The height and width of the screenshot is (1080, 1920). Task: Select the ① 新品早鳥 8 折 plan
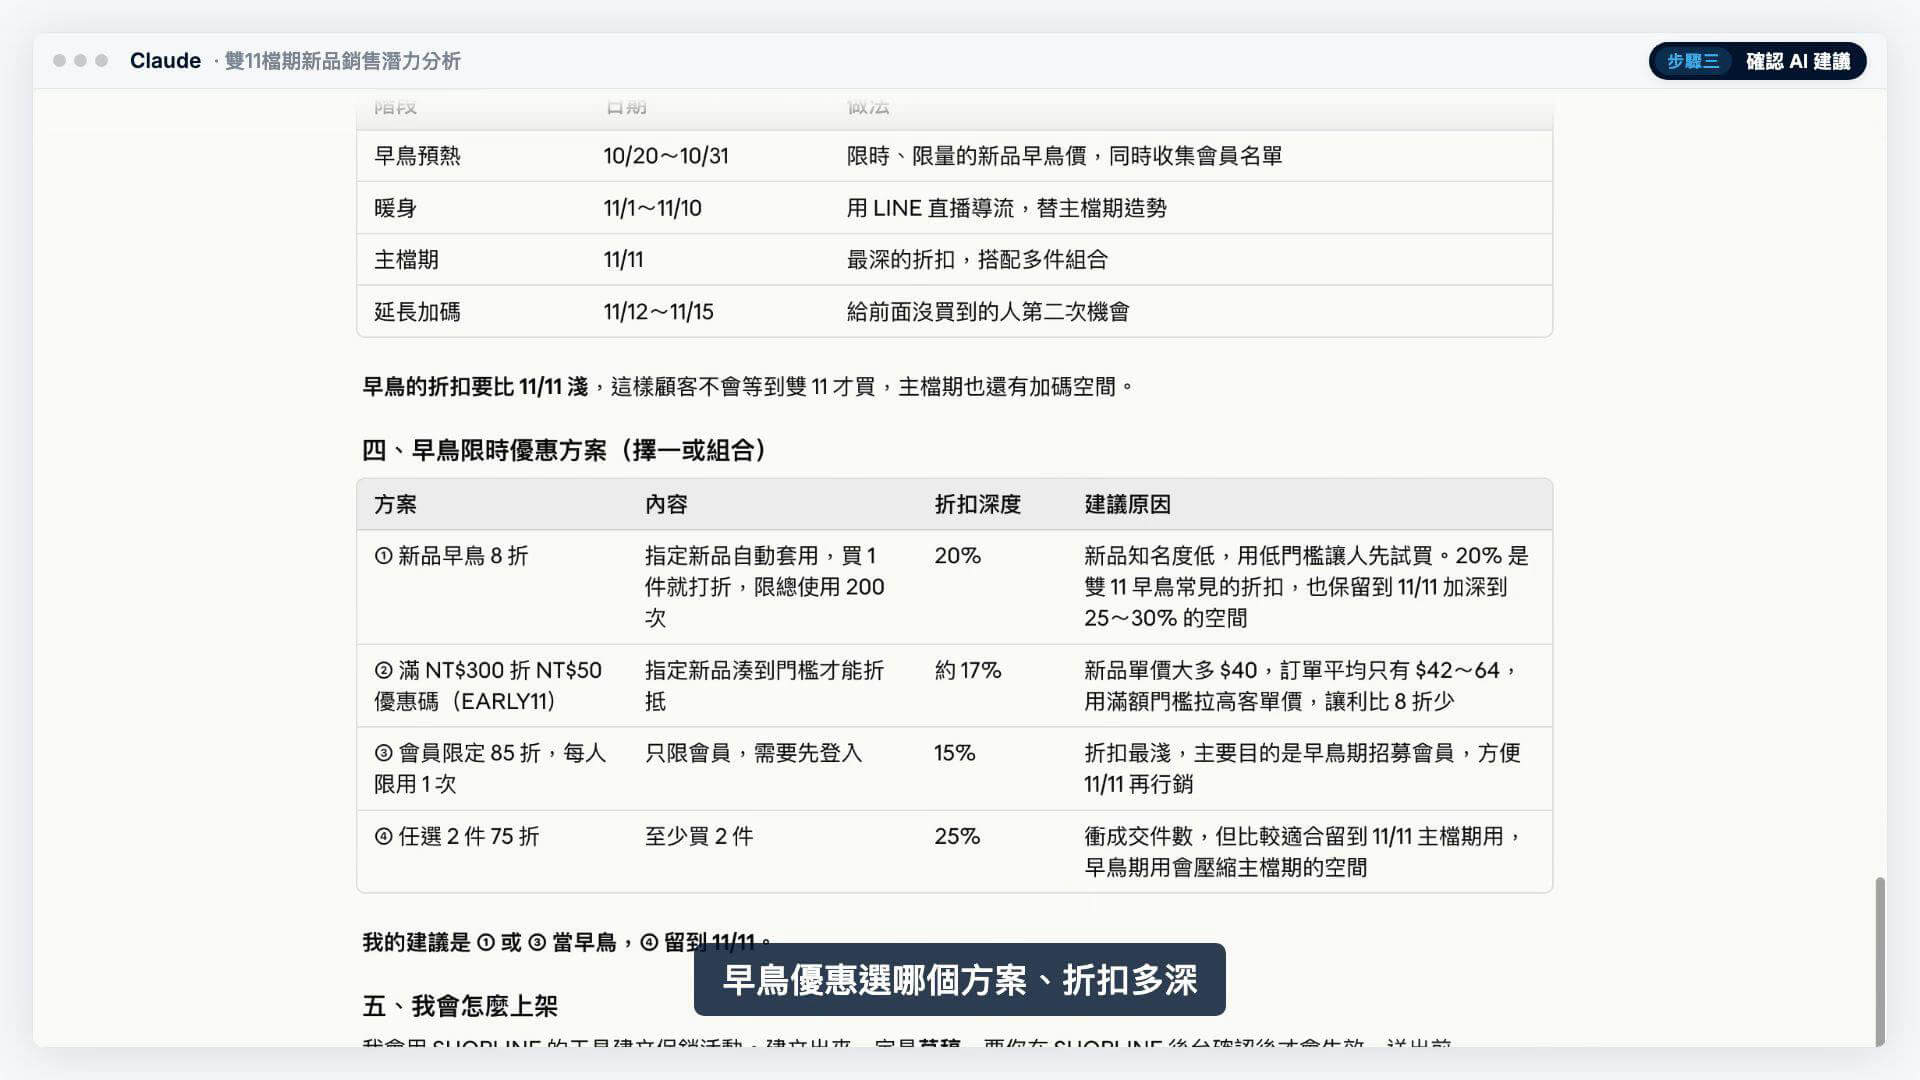(x=451, y=556)
